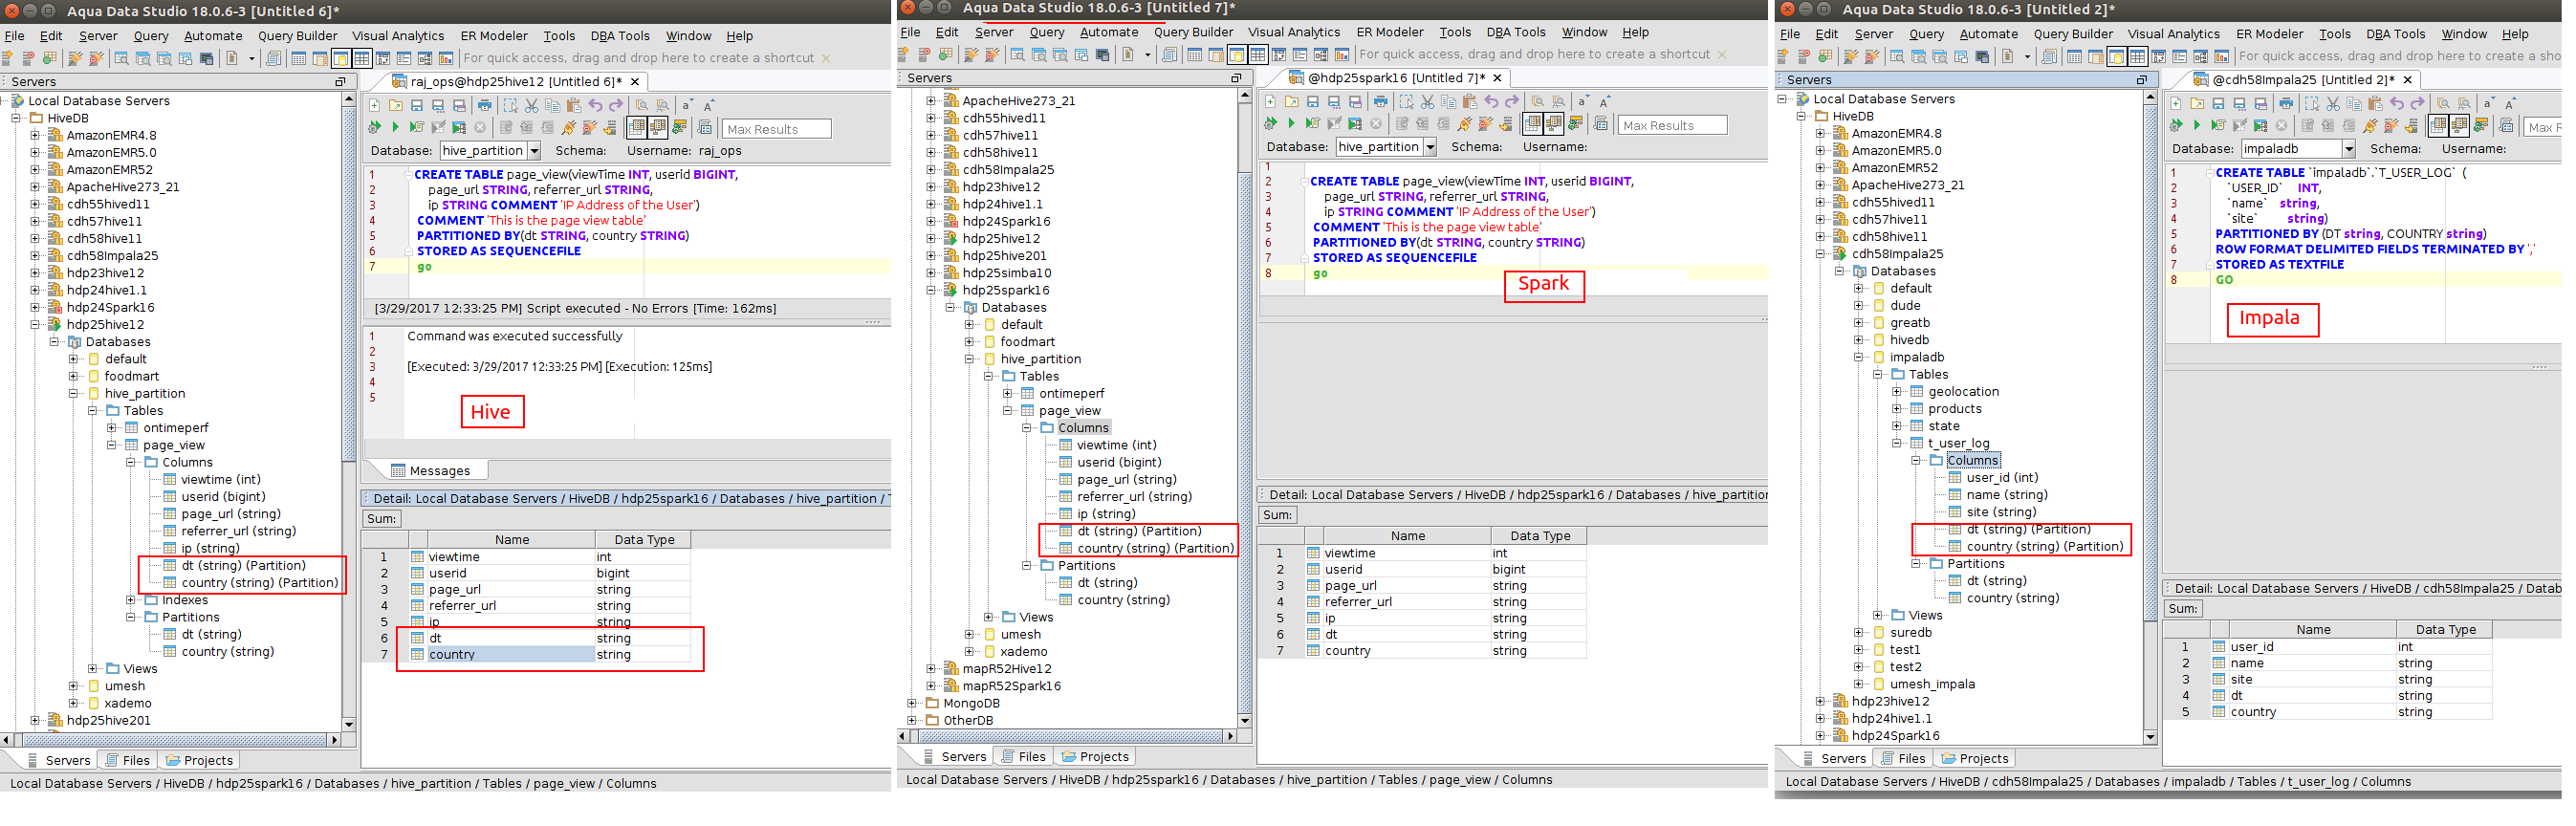Click the green Execute play icon in Impala window
Image resolution: width=2576 pixels, height=826 pixels.
[2196, 125]
